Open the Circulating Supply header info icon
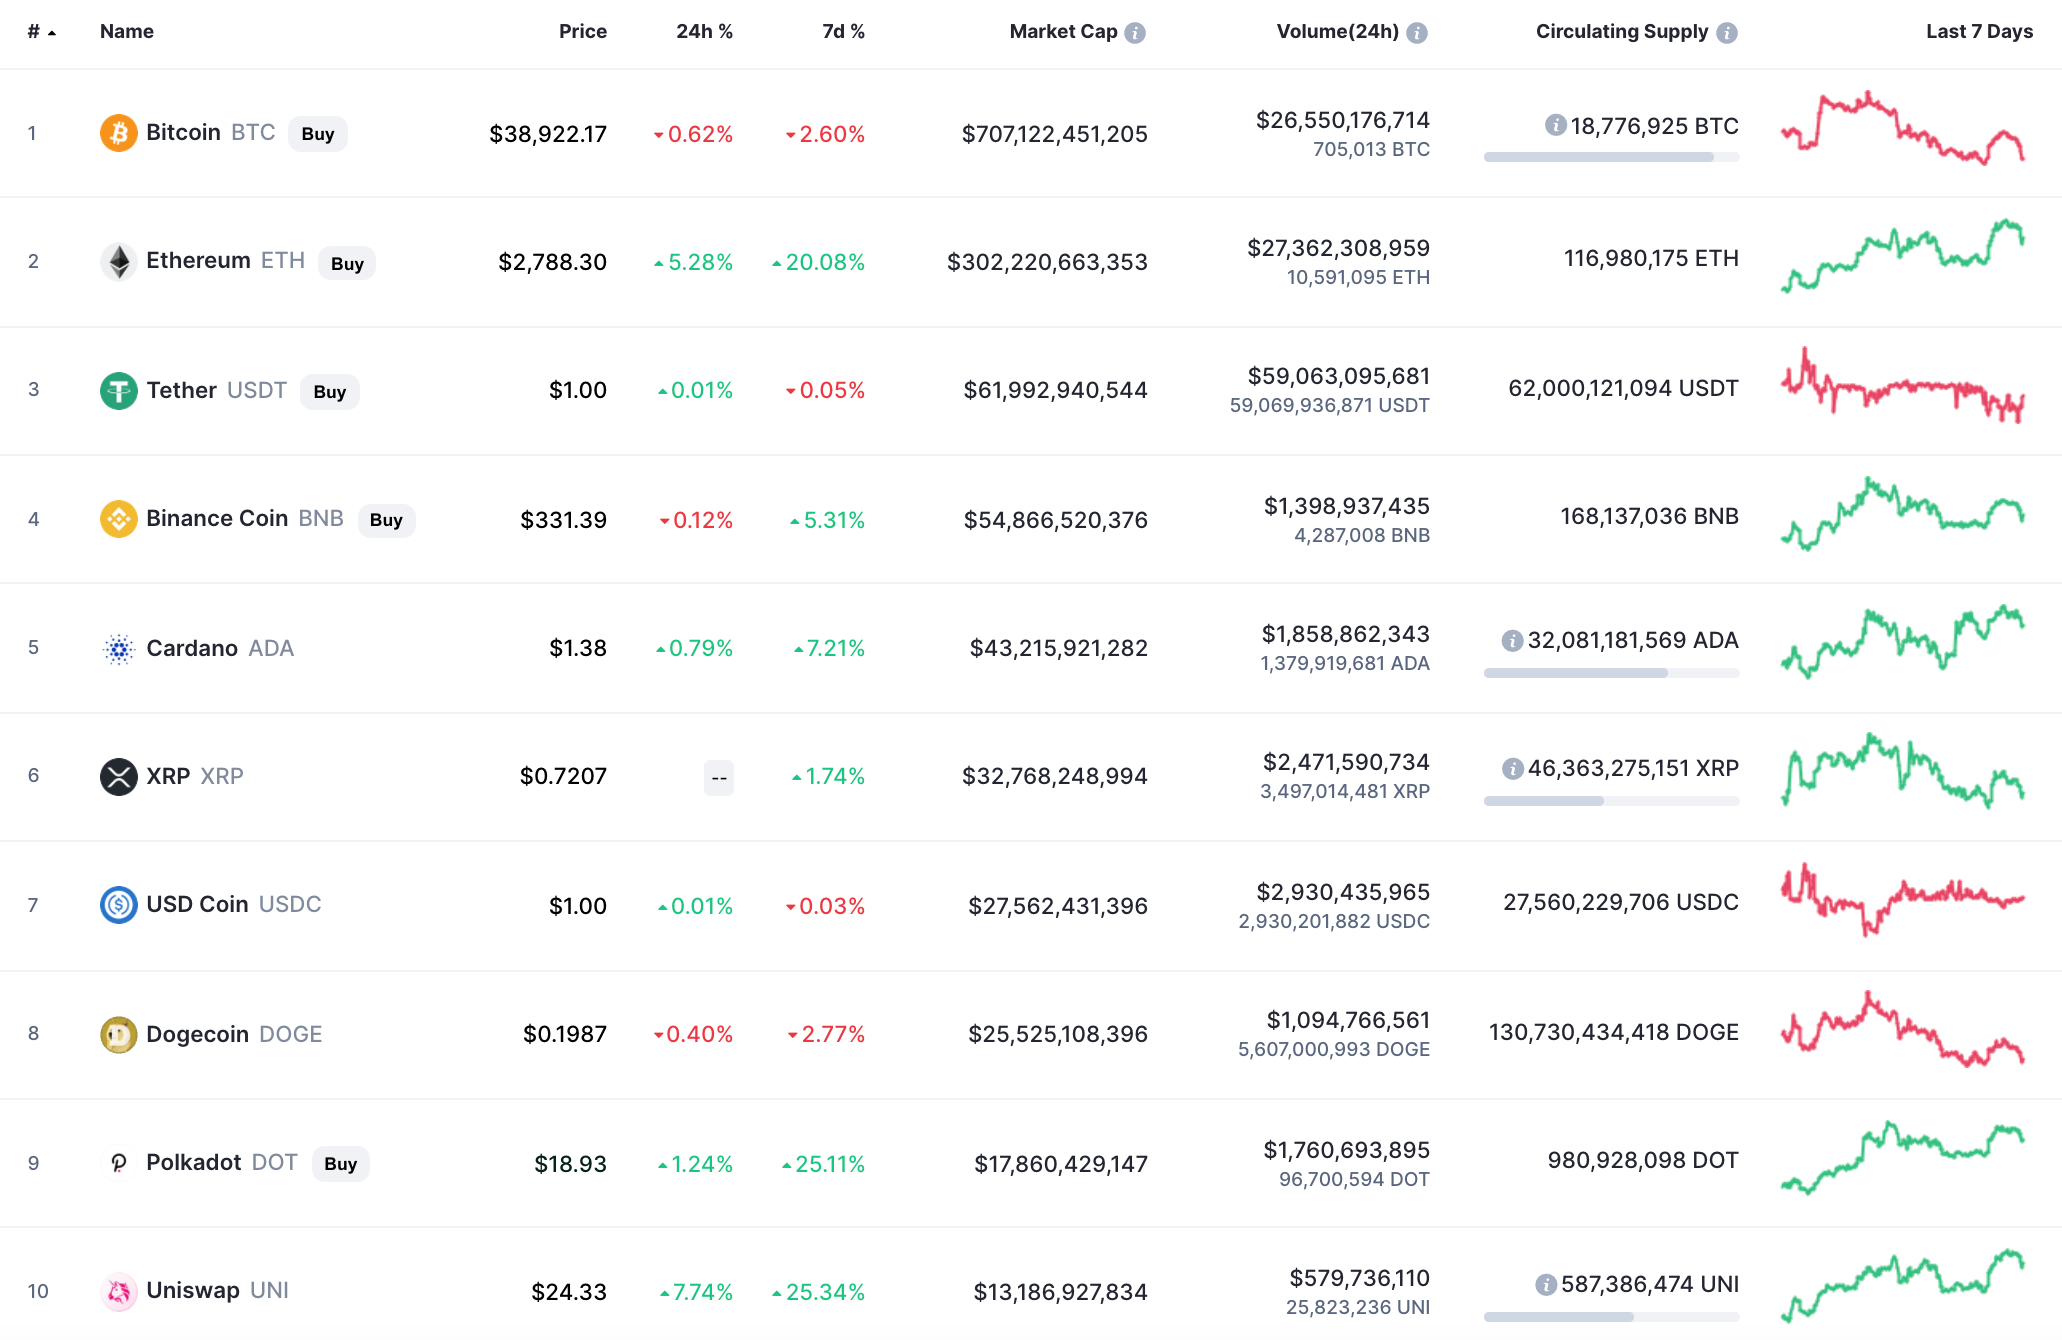This screenshot has height=1340, width=2062. tap(1727, 33)
